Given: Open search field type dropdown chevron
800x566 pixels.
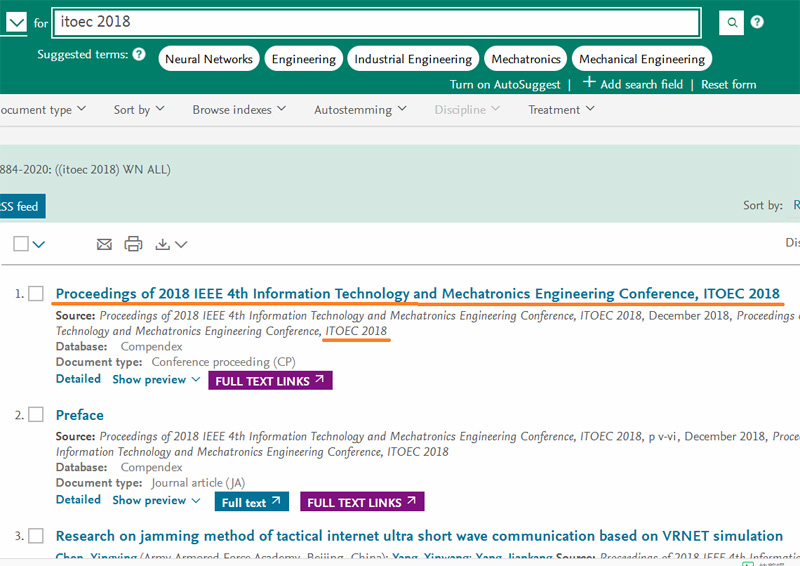Looking at the screenshot, I should pyautogui.click(x=16, y=22).
